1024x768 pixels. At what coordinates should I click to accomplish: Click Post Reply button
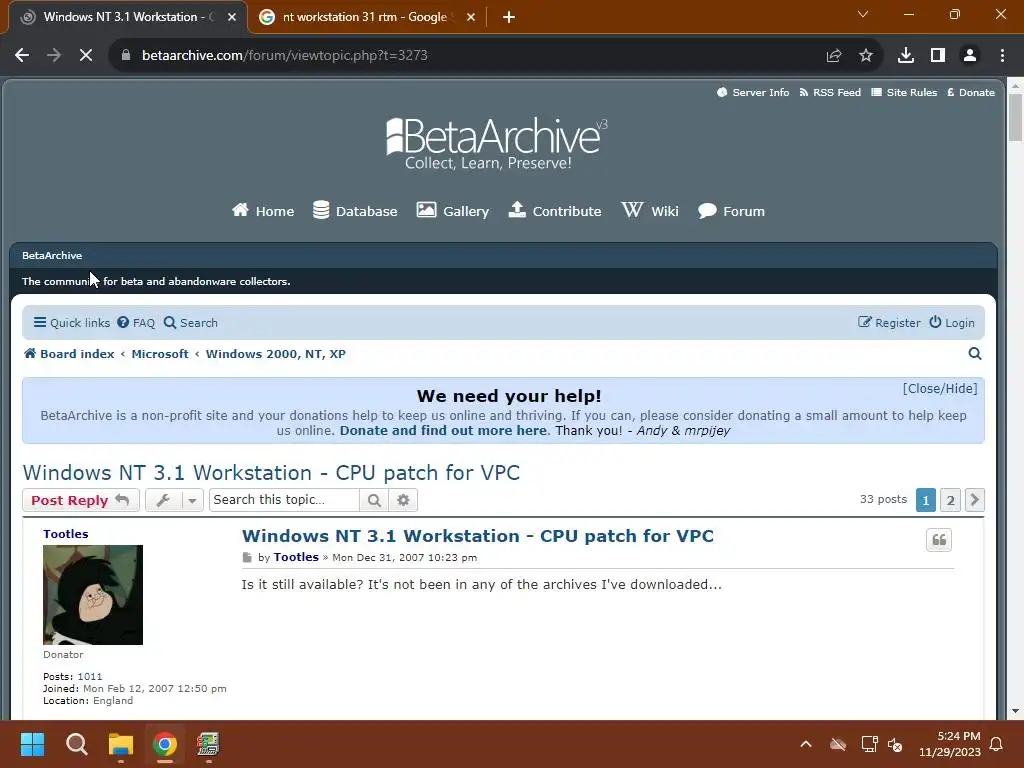80,500
